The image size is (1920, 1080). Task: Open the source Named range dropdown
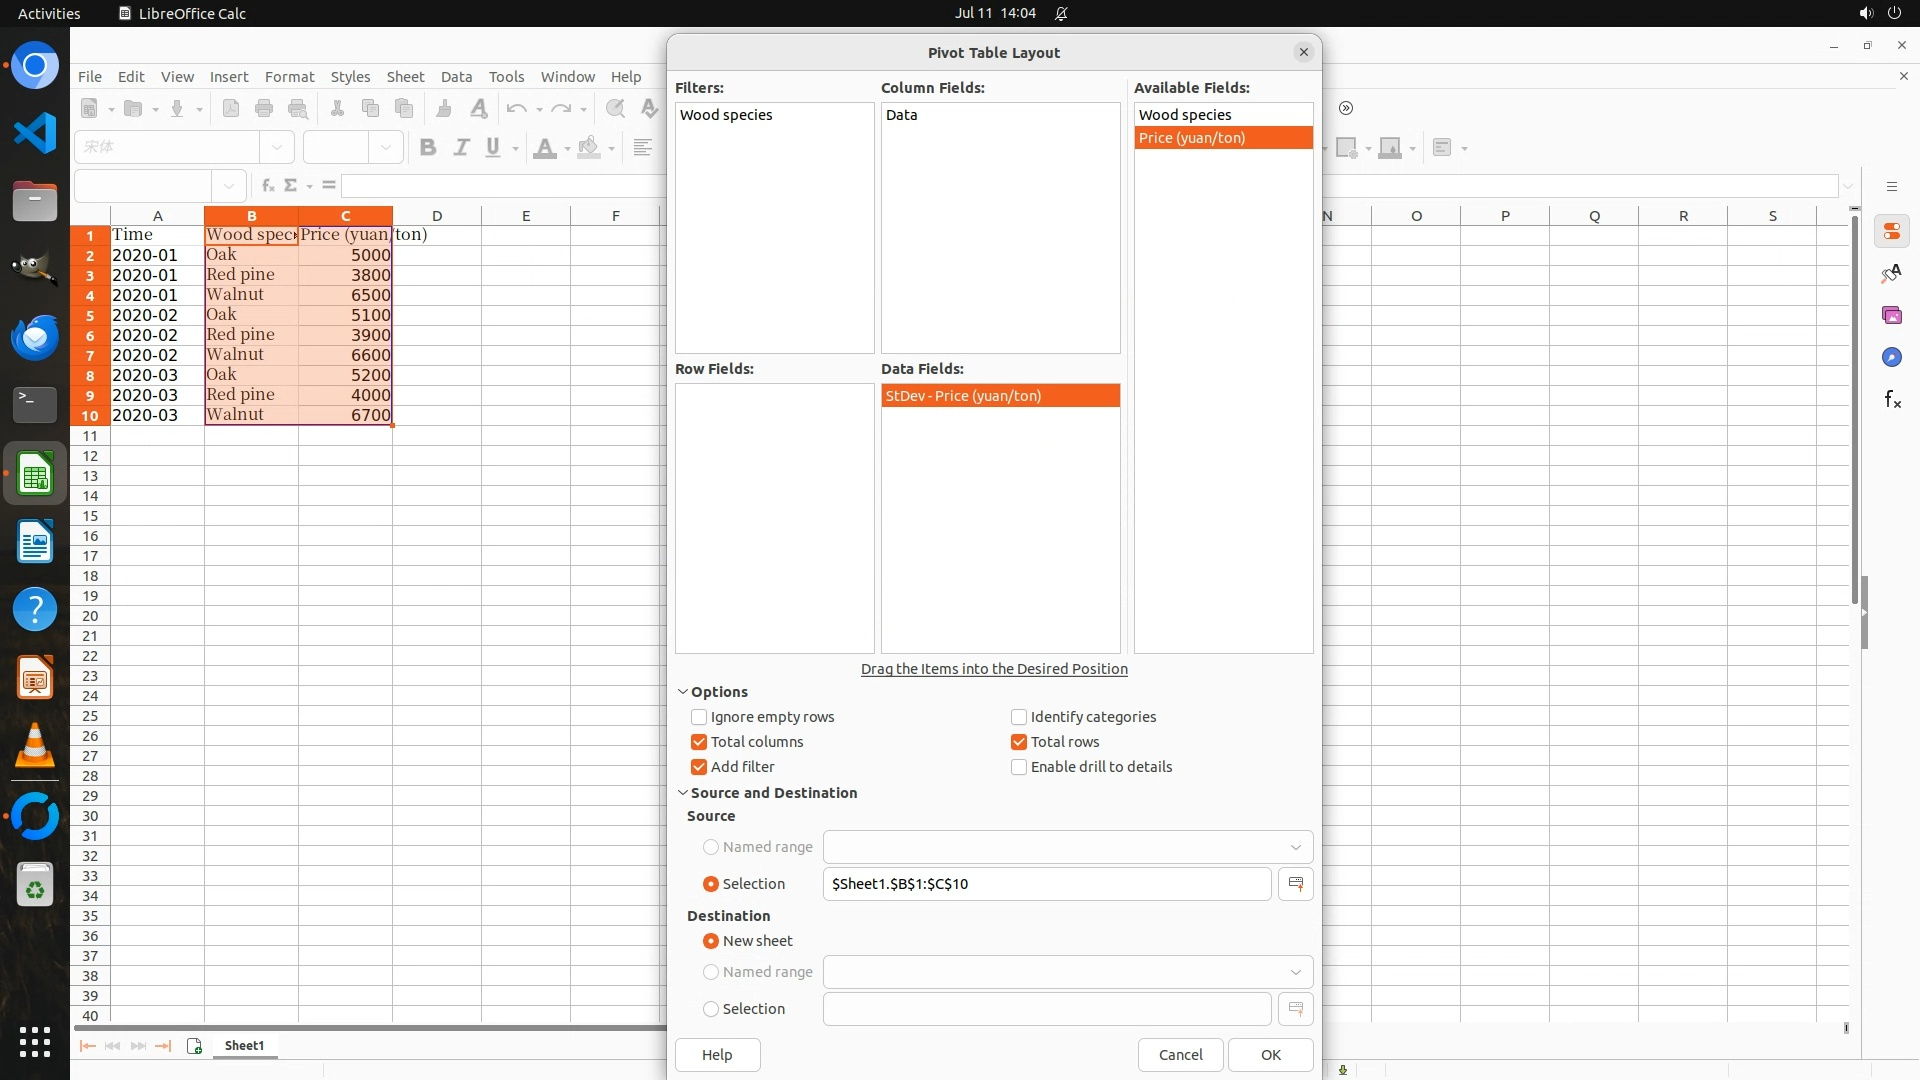click(1295, 847)
